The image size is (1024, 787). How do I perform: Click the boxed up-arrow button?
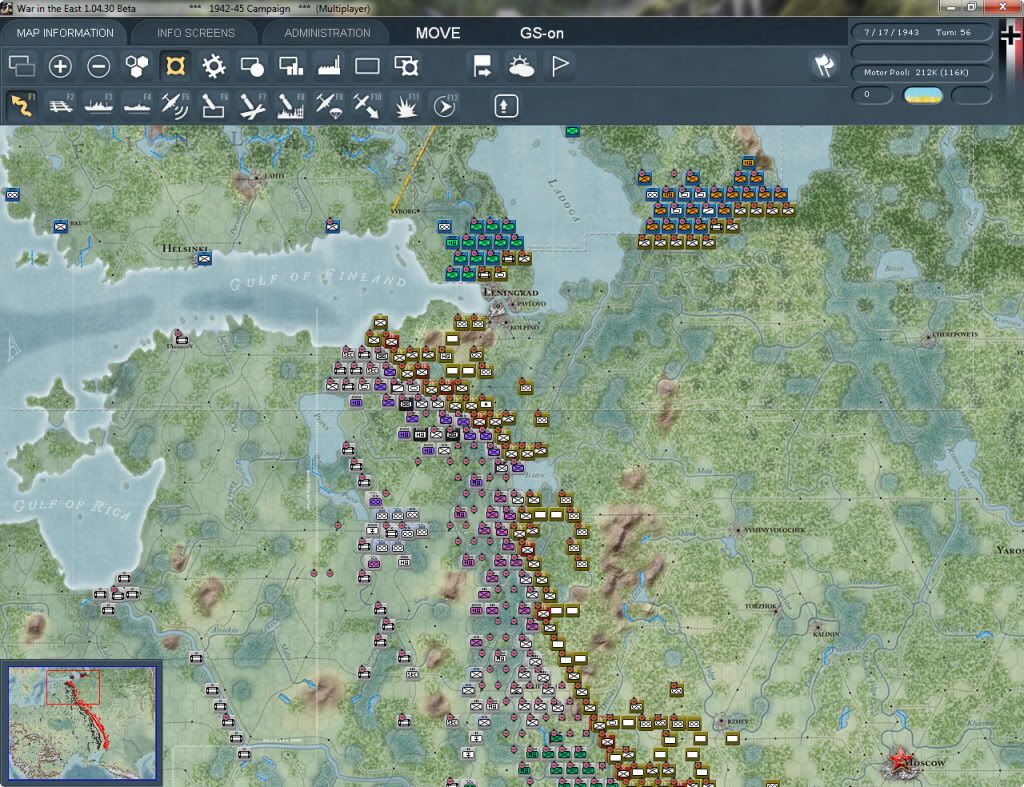[505, 106]
